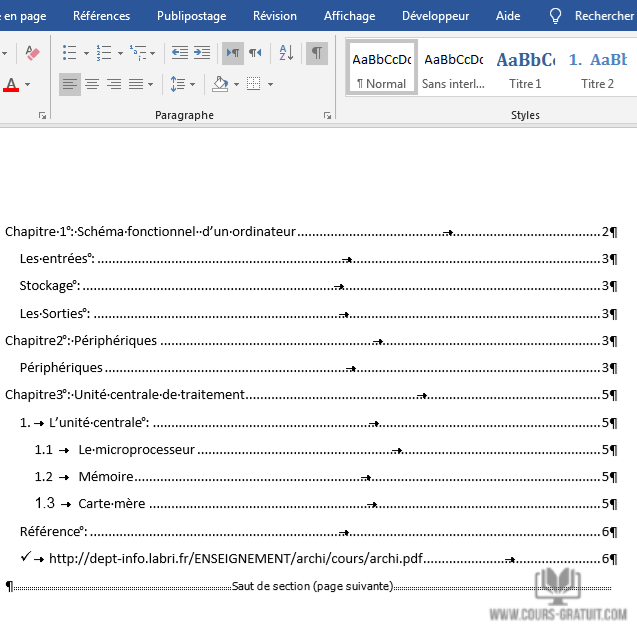The height and width of the screenshot is (629, 637).
Task: Toggle the show paragraph marks button
Action: pyautogui.click(x=317, y=53)
